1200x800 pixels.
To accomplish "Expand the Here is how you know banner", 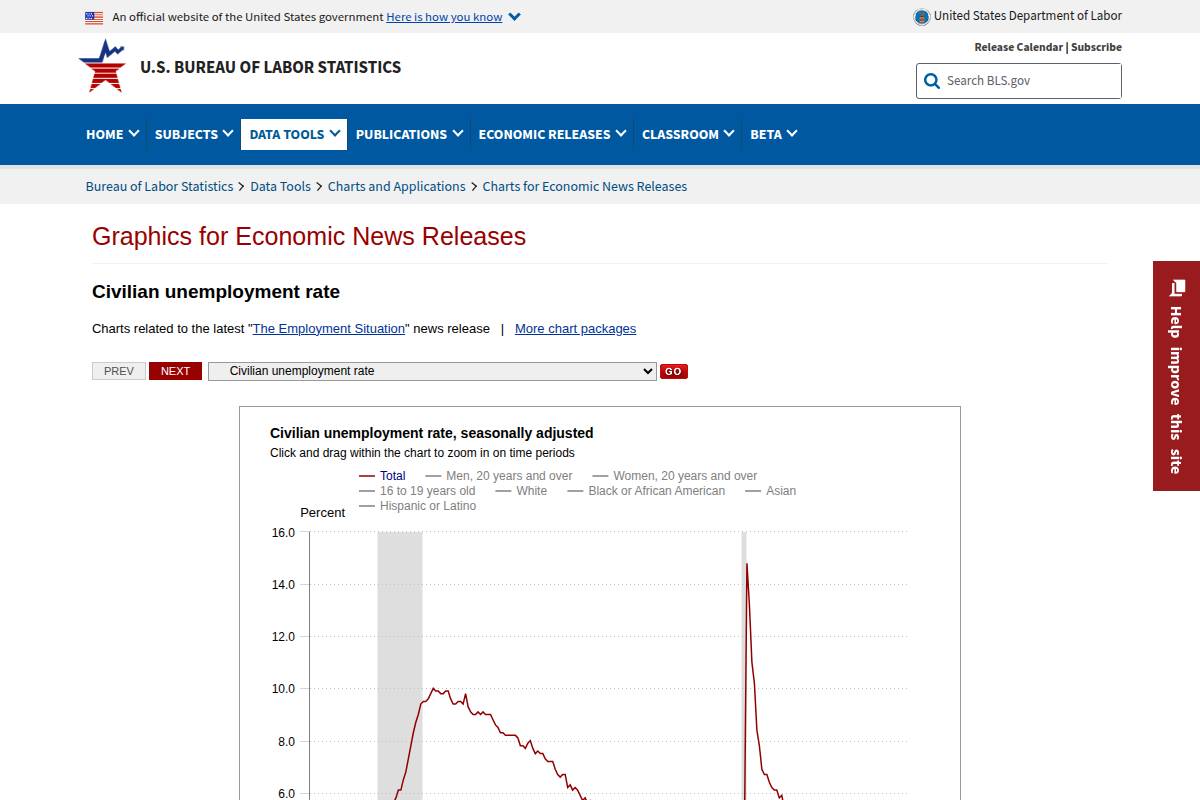I will 444,17.
